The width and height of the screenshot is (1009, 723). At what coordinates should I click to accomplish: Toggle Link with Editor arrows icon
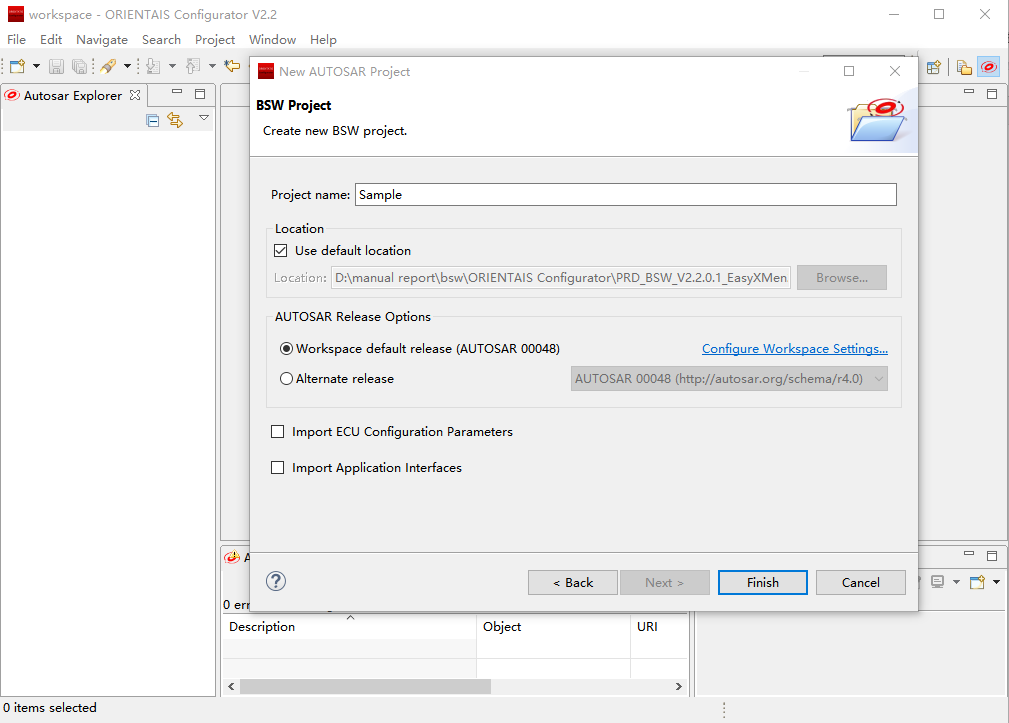coord(175,120)
